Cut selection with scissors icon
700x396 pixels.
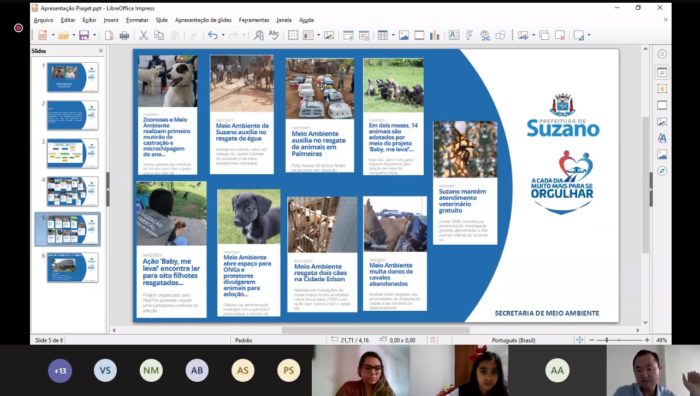tap(143, 35)
